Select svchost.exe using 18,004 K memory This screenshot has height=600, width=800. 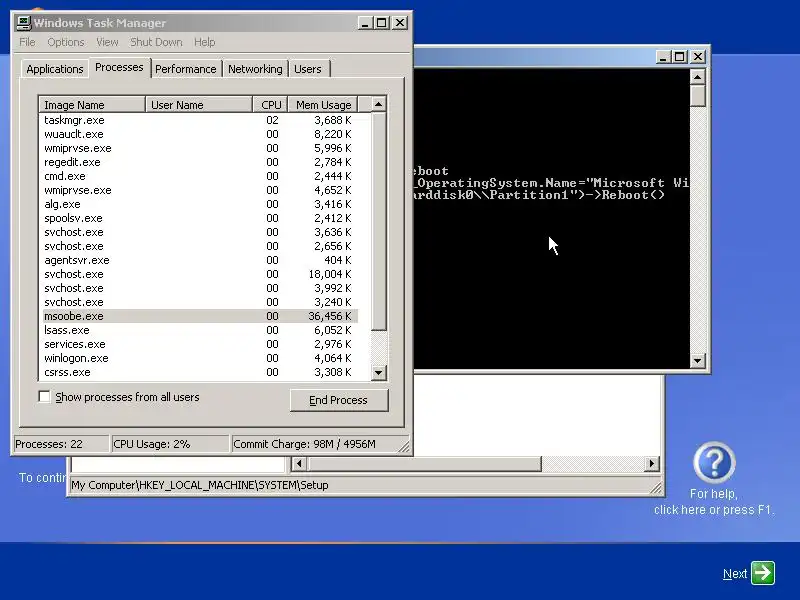200,274
